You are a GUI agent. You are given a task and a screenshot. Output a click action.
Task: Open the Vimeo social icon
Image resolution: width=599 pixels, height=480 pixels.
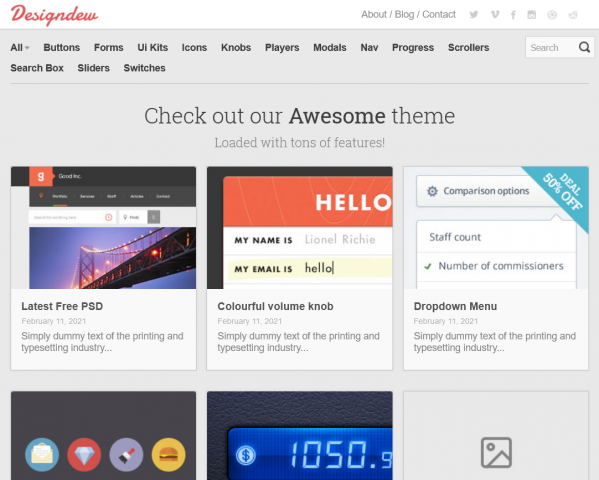click(x=495, y=15)
